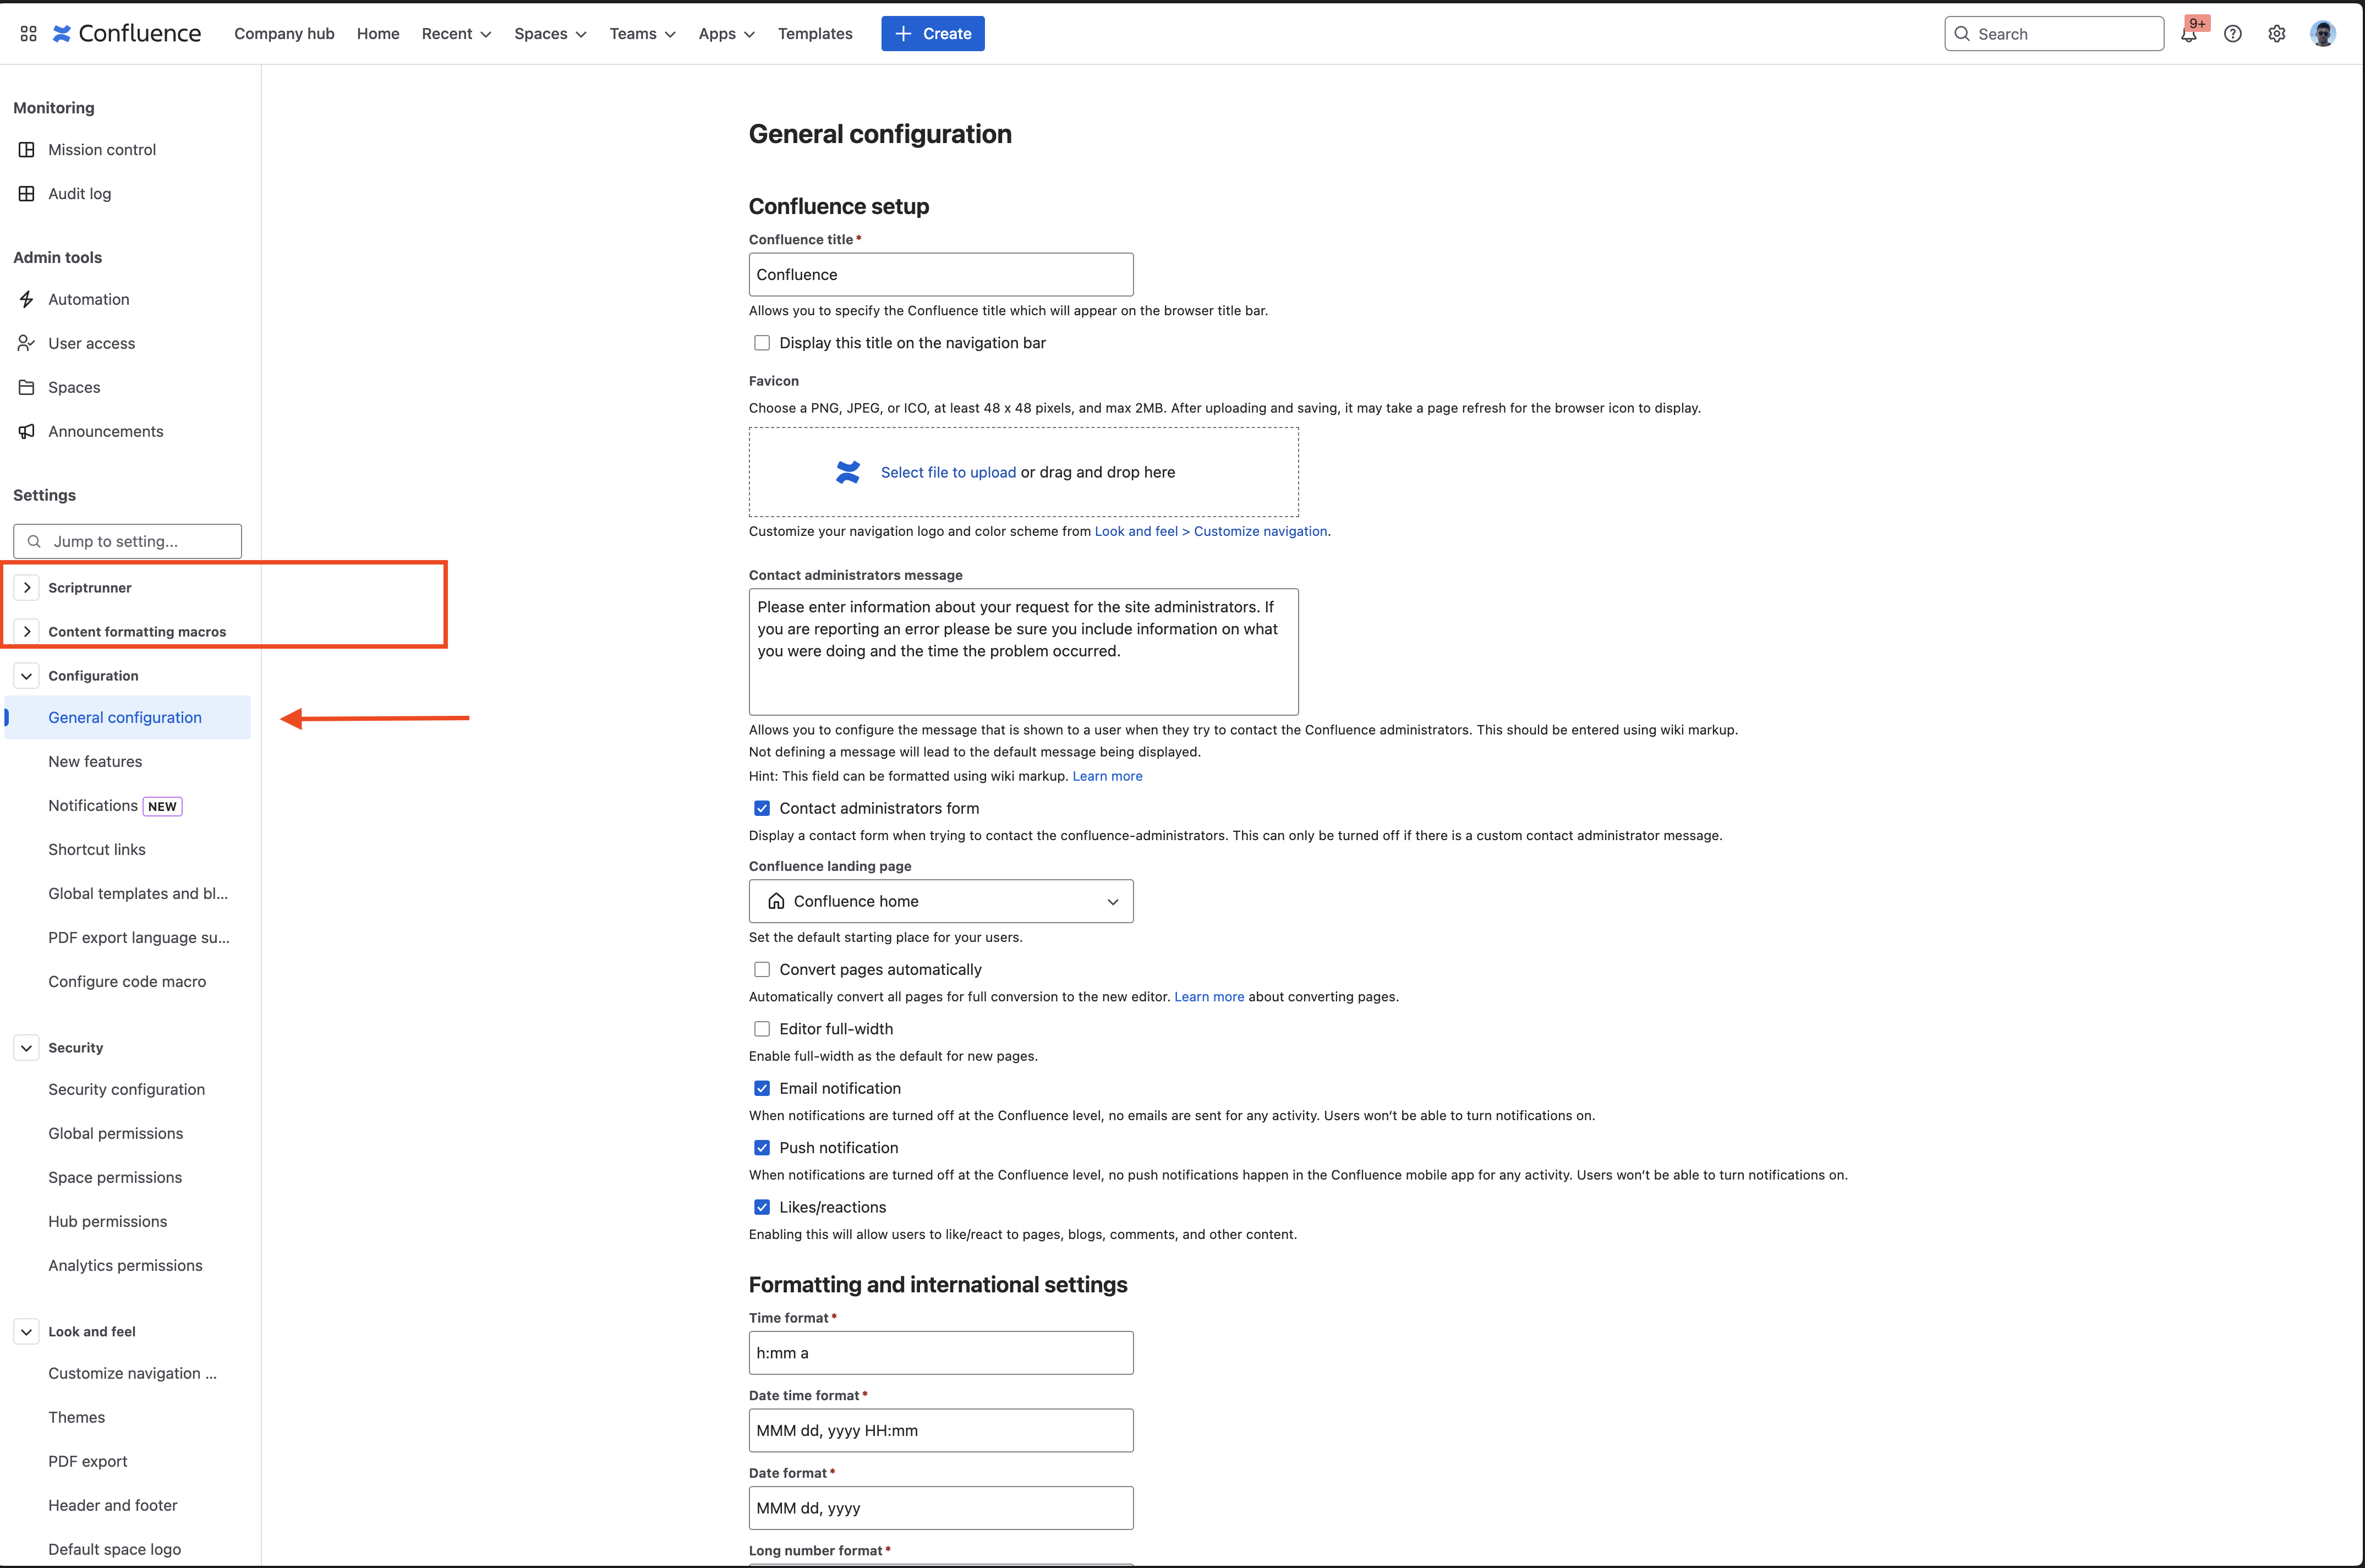The image size is (2365, 1568).
Task: Click Select file to upload for favicon
Action: (947, 471)
